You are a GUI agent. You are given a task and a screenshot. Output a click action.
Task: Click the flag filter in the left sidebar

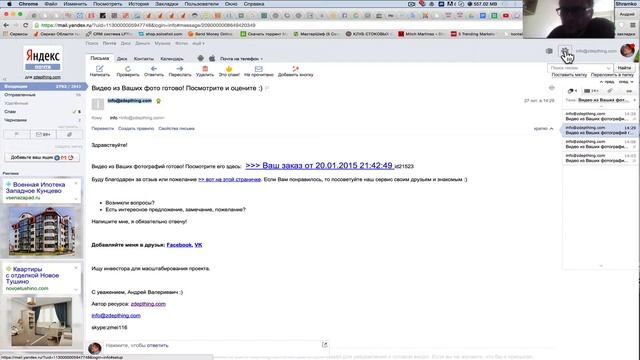click(x=16, y=134)
